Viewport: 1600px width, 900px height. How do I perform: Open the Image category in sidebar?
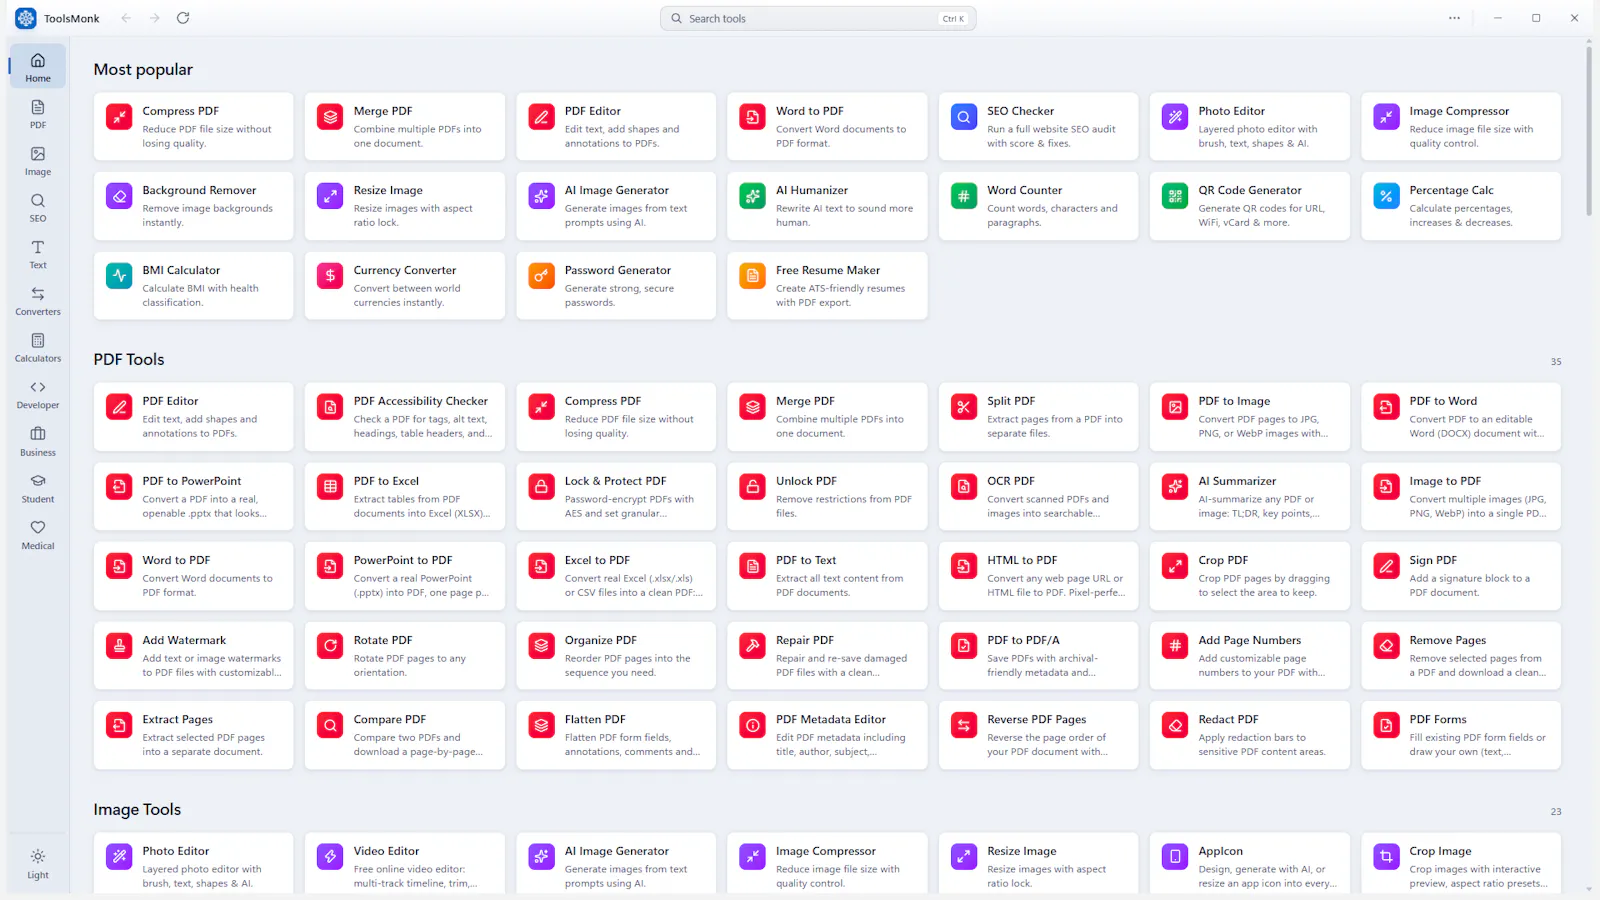click(x=38, y=161)
